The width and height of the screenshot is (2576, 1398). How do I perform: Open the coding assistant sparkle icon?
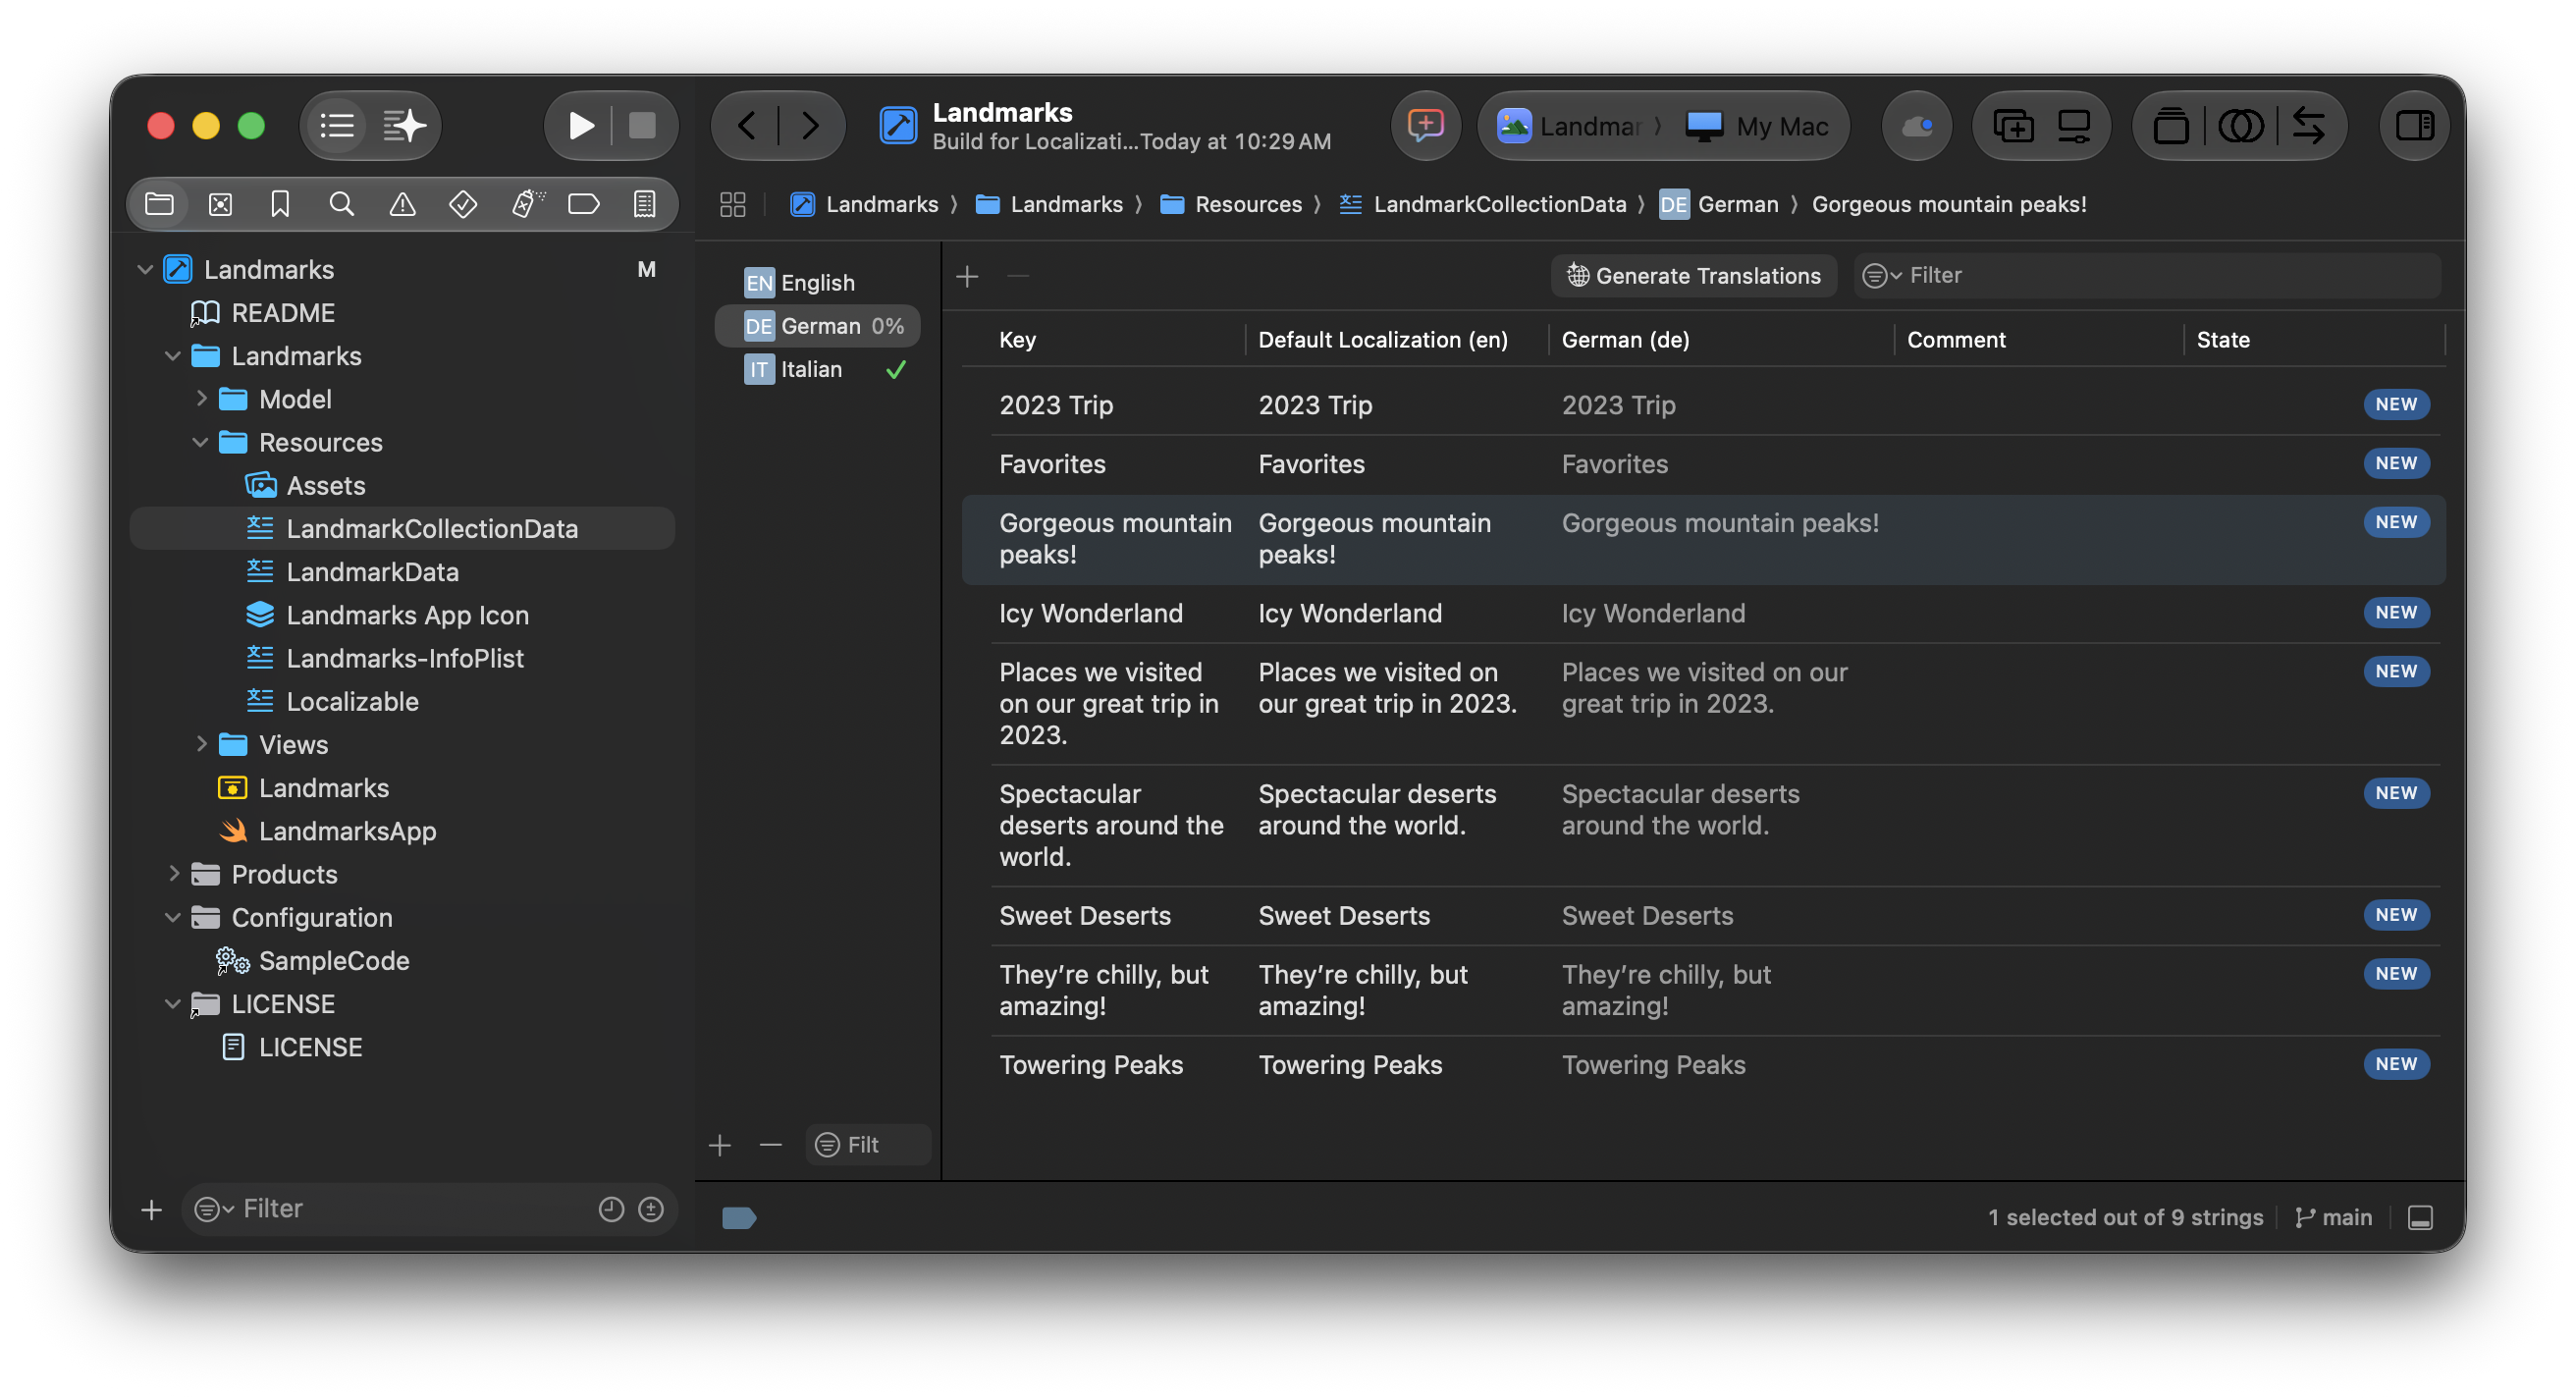(x=404, y=126)
